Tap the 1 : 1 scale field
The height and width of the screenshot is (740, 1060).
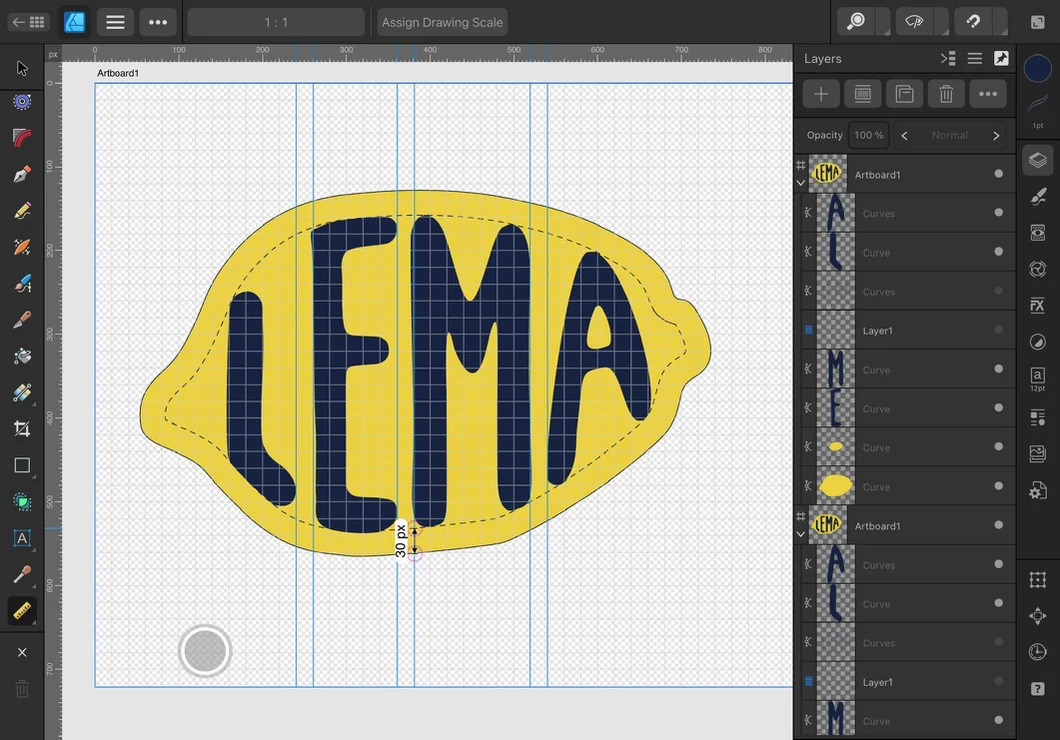[x=276, y=22]
